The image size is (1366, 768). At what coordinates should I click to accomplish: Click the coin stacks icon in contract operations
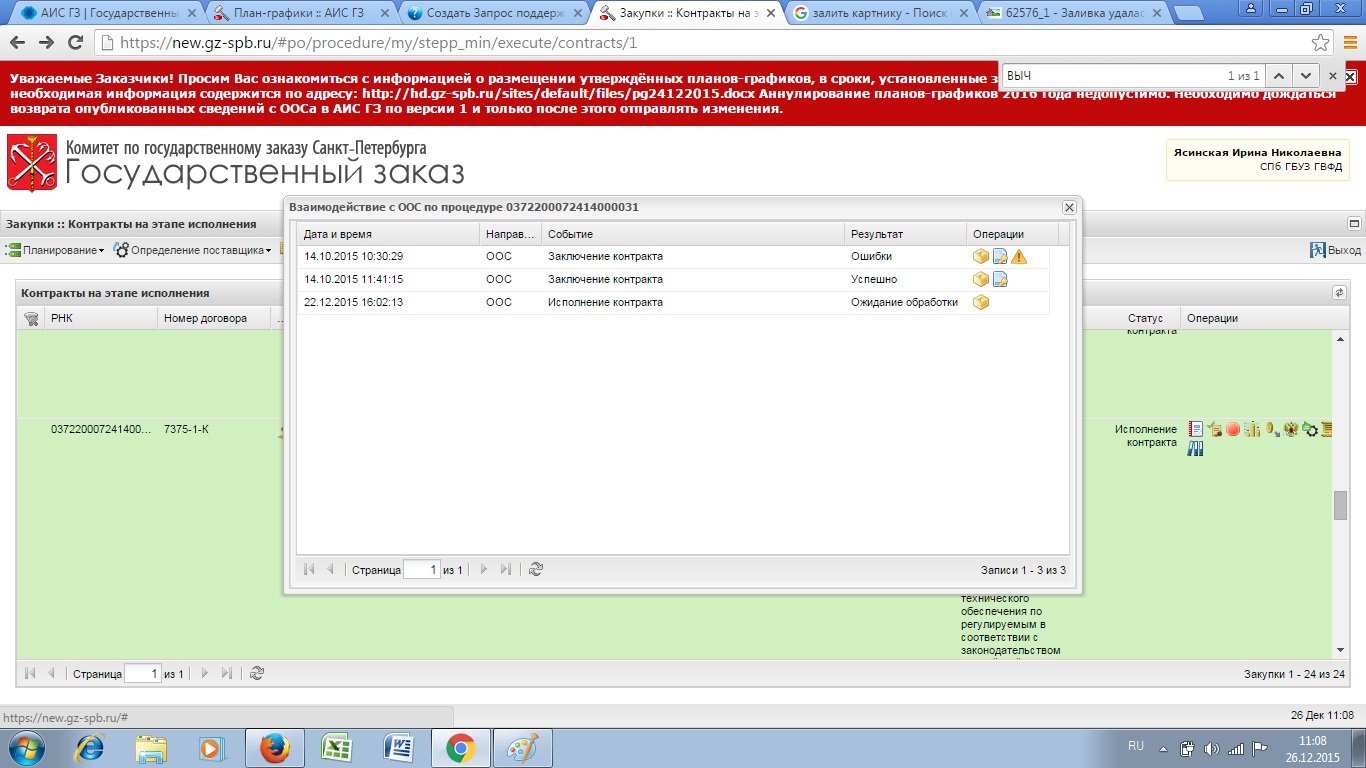1252,429
